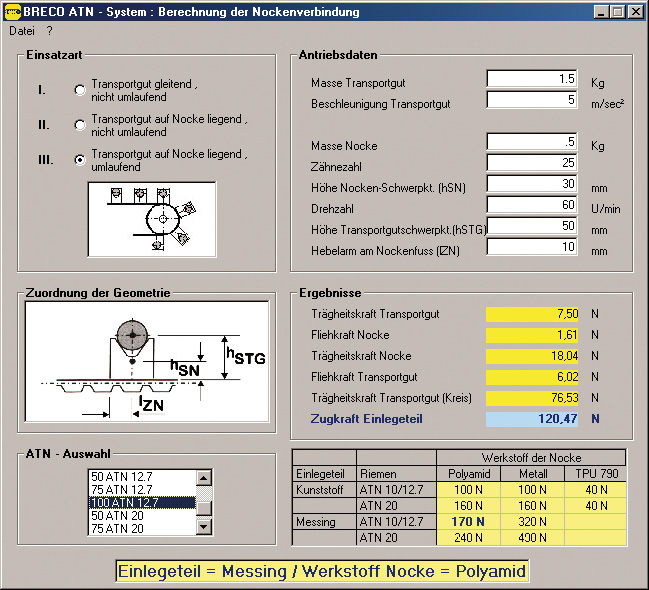
Task: Click the ATN list scrollbar thumb
Action: 204,508
